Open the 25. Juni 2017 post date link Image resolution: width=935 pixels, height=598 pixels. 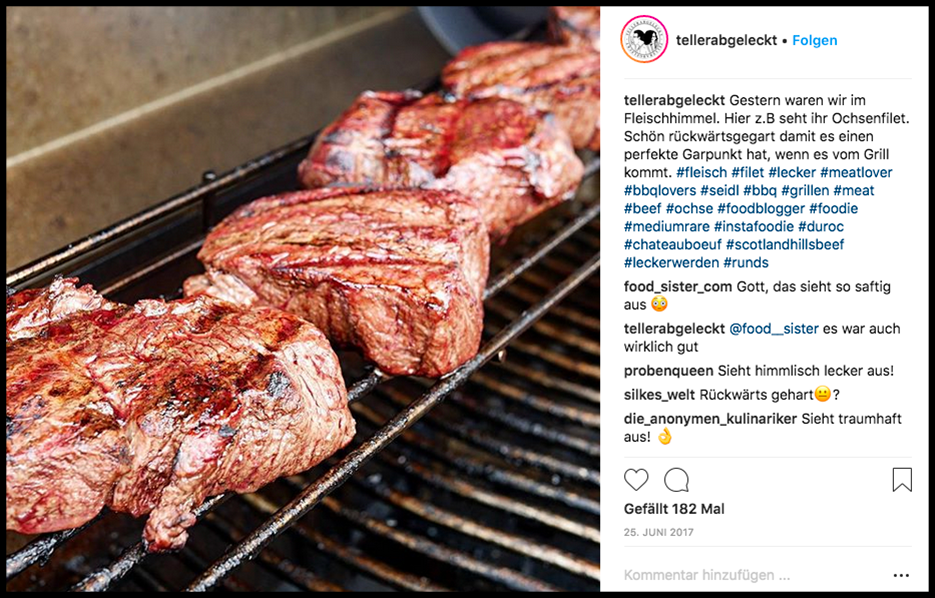point(659,532)
